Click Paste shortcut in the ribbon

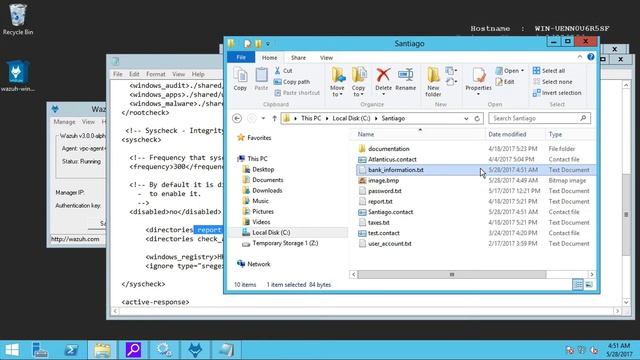pos(297,93)
